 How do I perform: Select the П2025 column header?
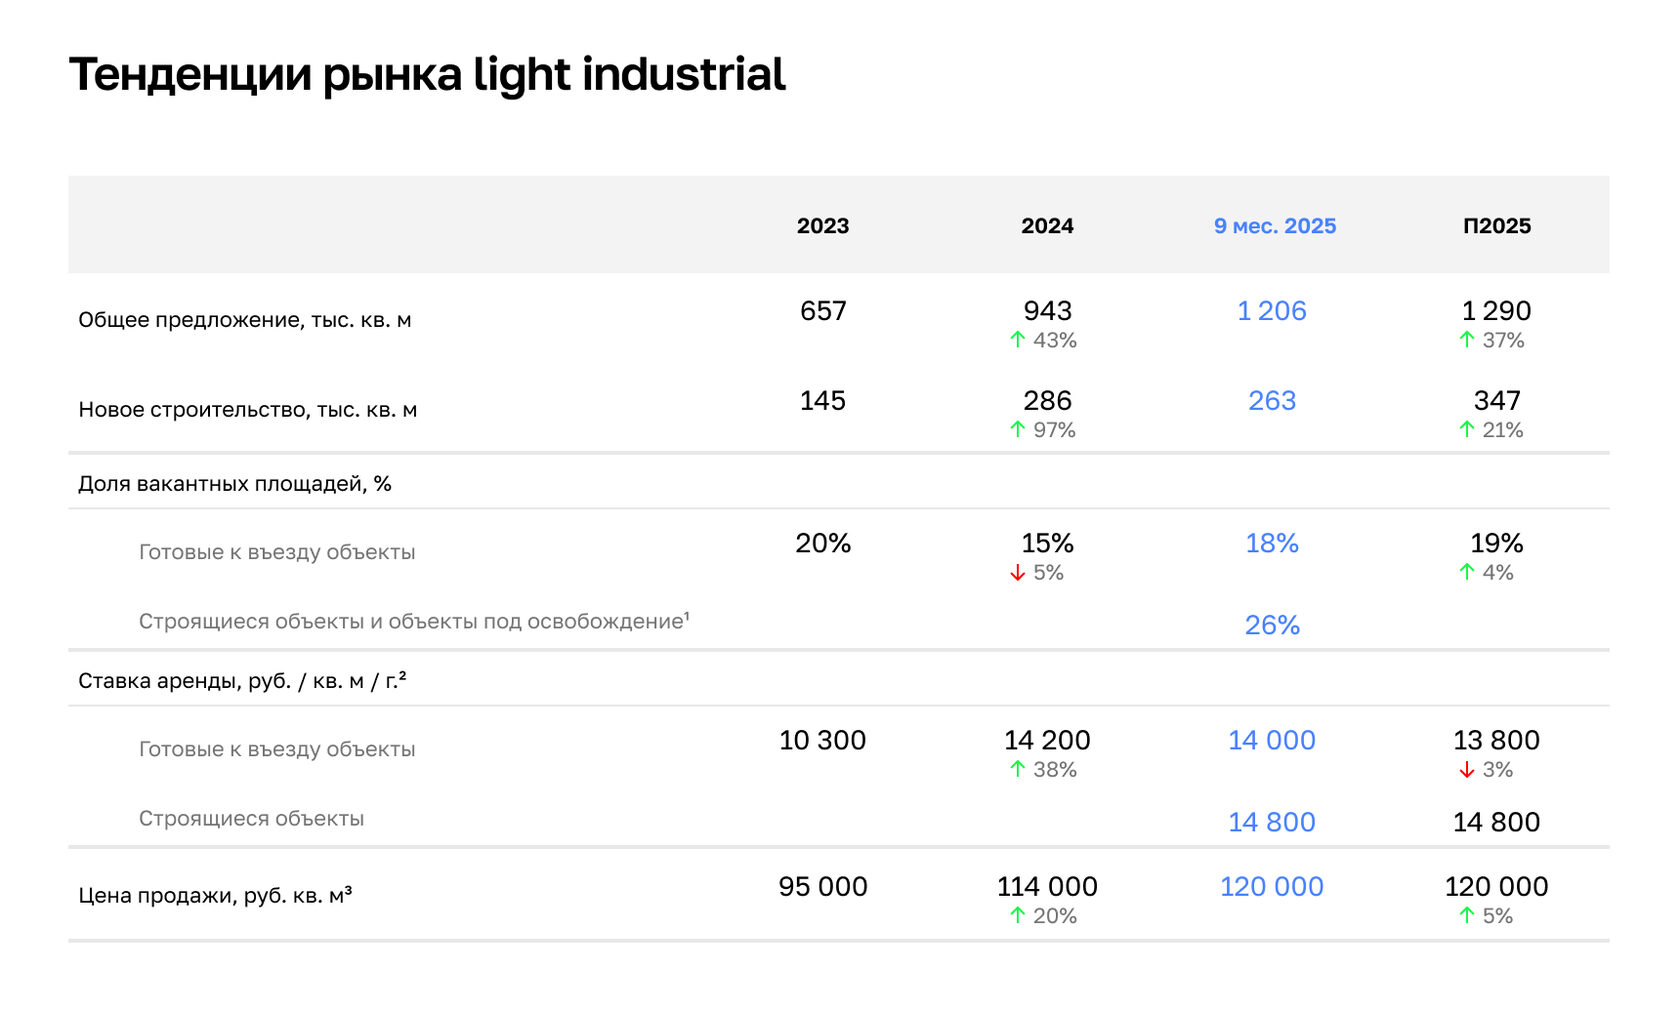(x=1497, y=226)
